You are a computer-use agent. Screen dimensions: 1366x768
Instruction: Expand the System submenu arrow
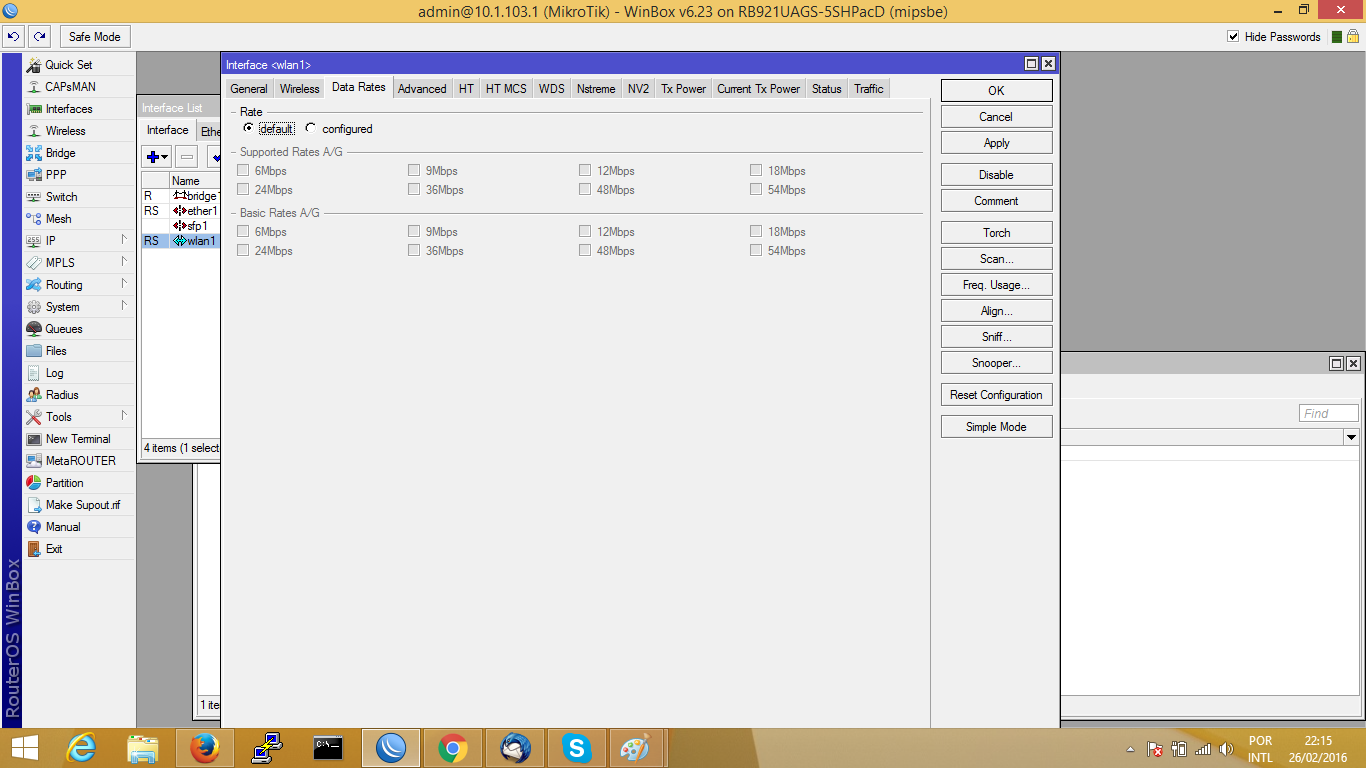124,306
